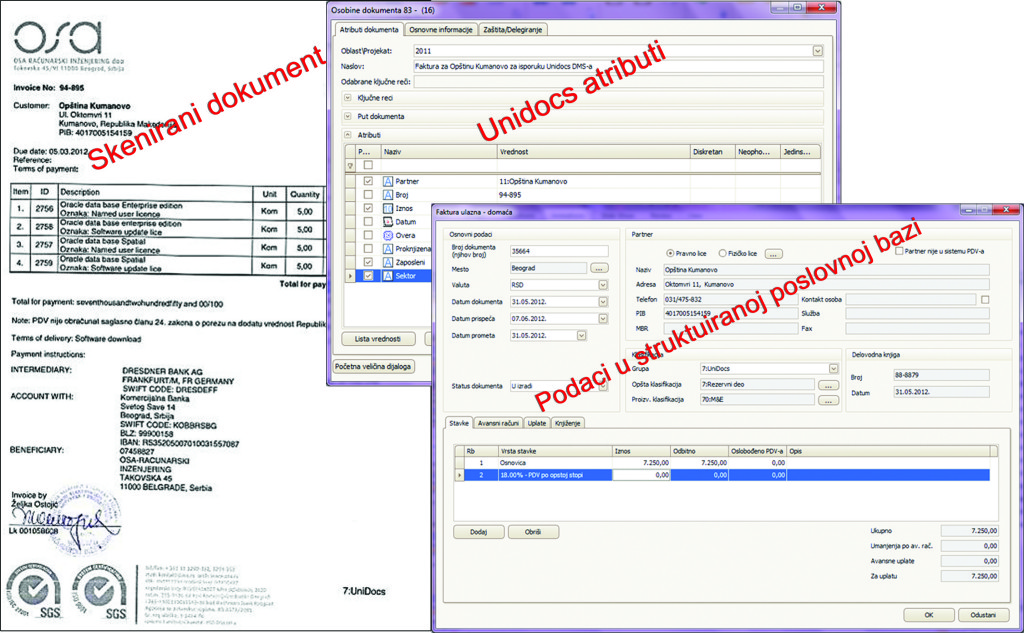The width and height of the screenshot is (1024, 633).
Task: Open the Grupa dropdown
Action: coord(833,368)
